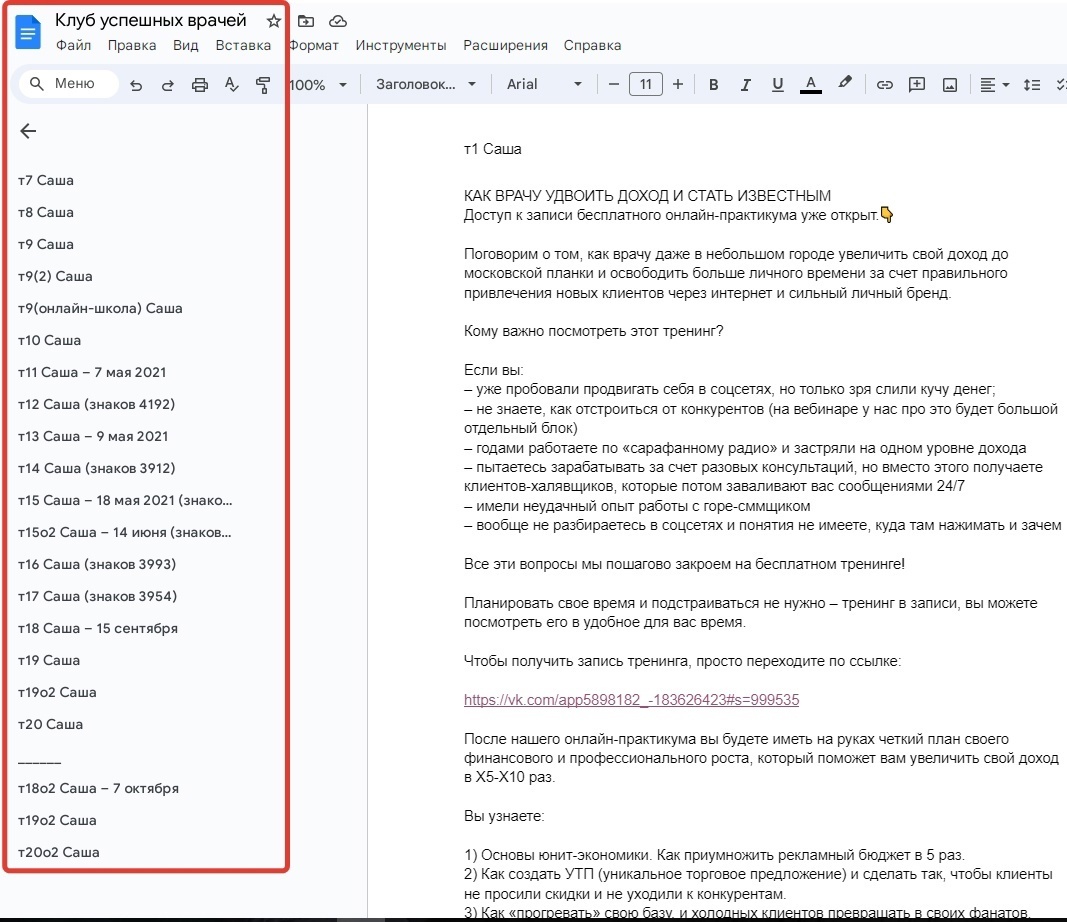Screen dimensions: 1067x922
Task: Jump to outline heading т10 Саша
Action: (x=49, y=340)
